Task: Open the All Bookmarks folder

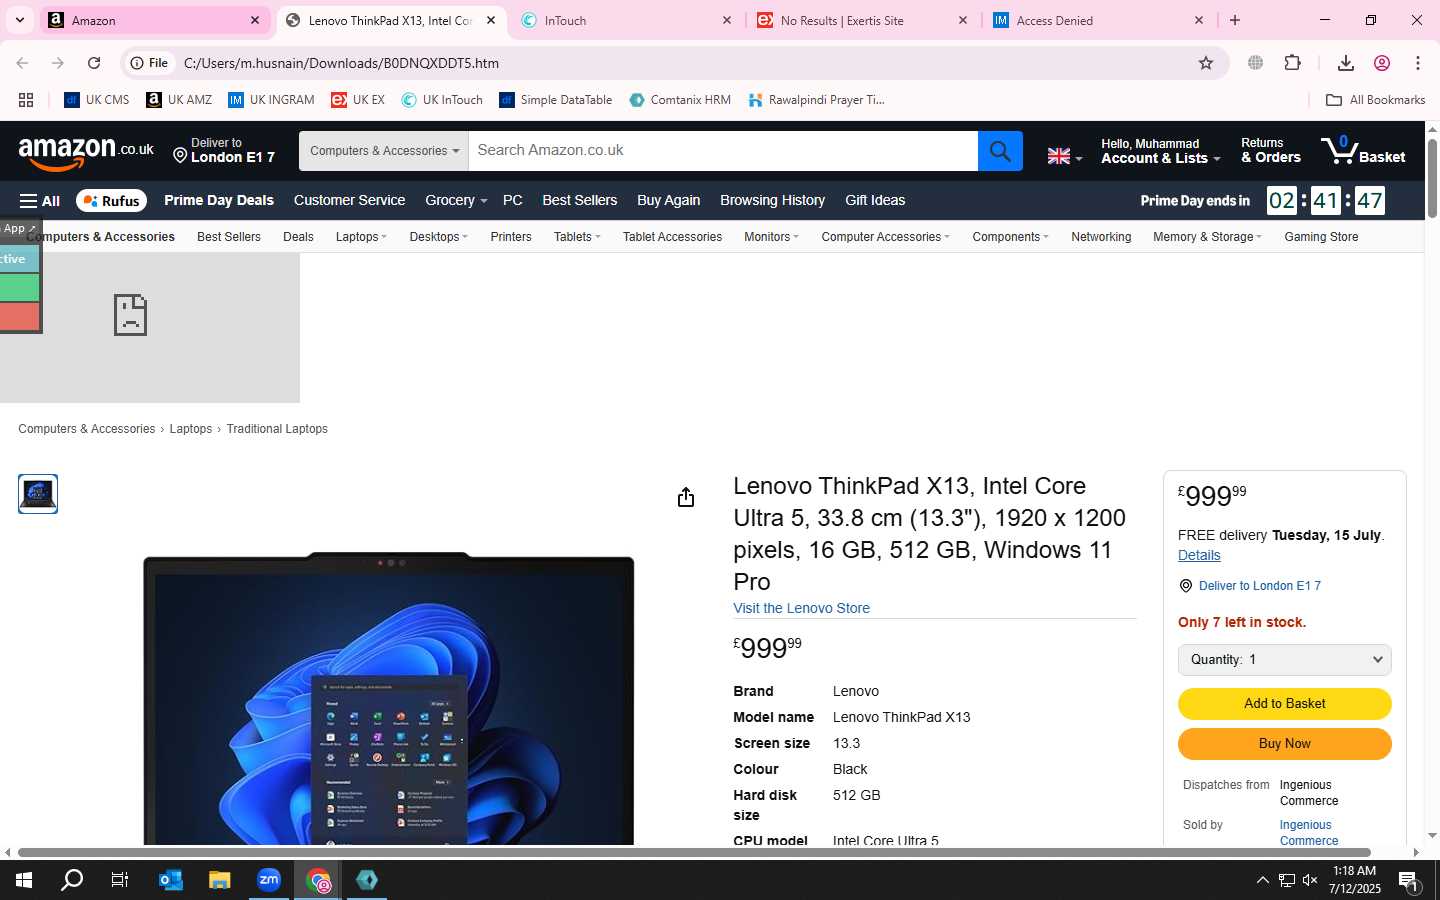Action: (1375, 100)
